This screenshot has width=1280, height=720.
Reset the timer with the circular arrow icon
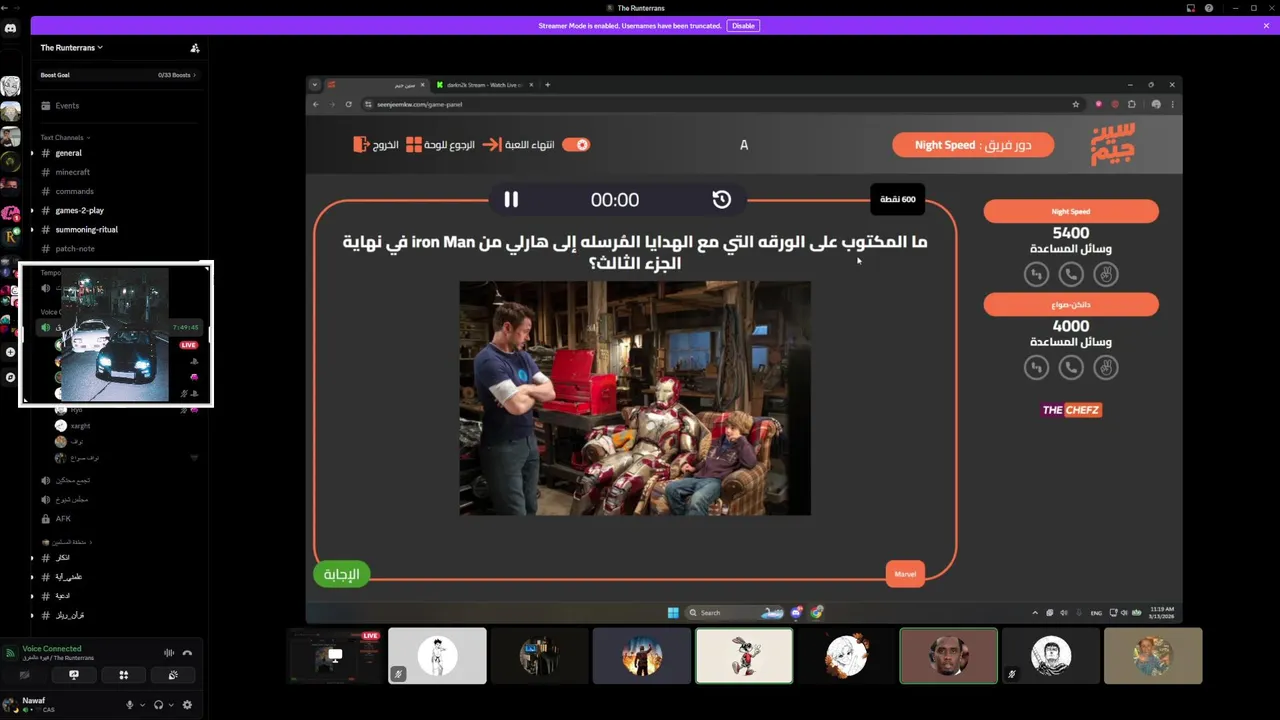[722, 200]
